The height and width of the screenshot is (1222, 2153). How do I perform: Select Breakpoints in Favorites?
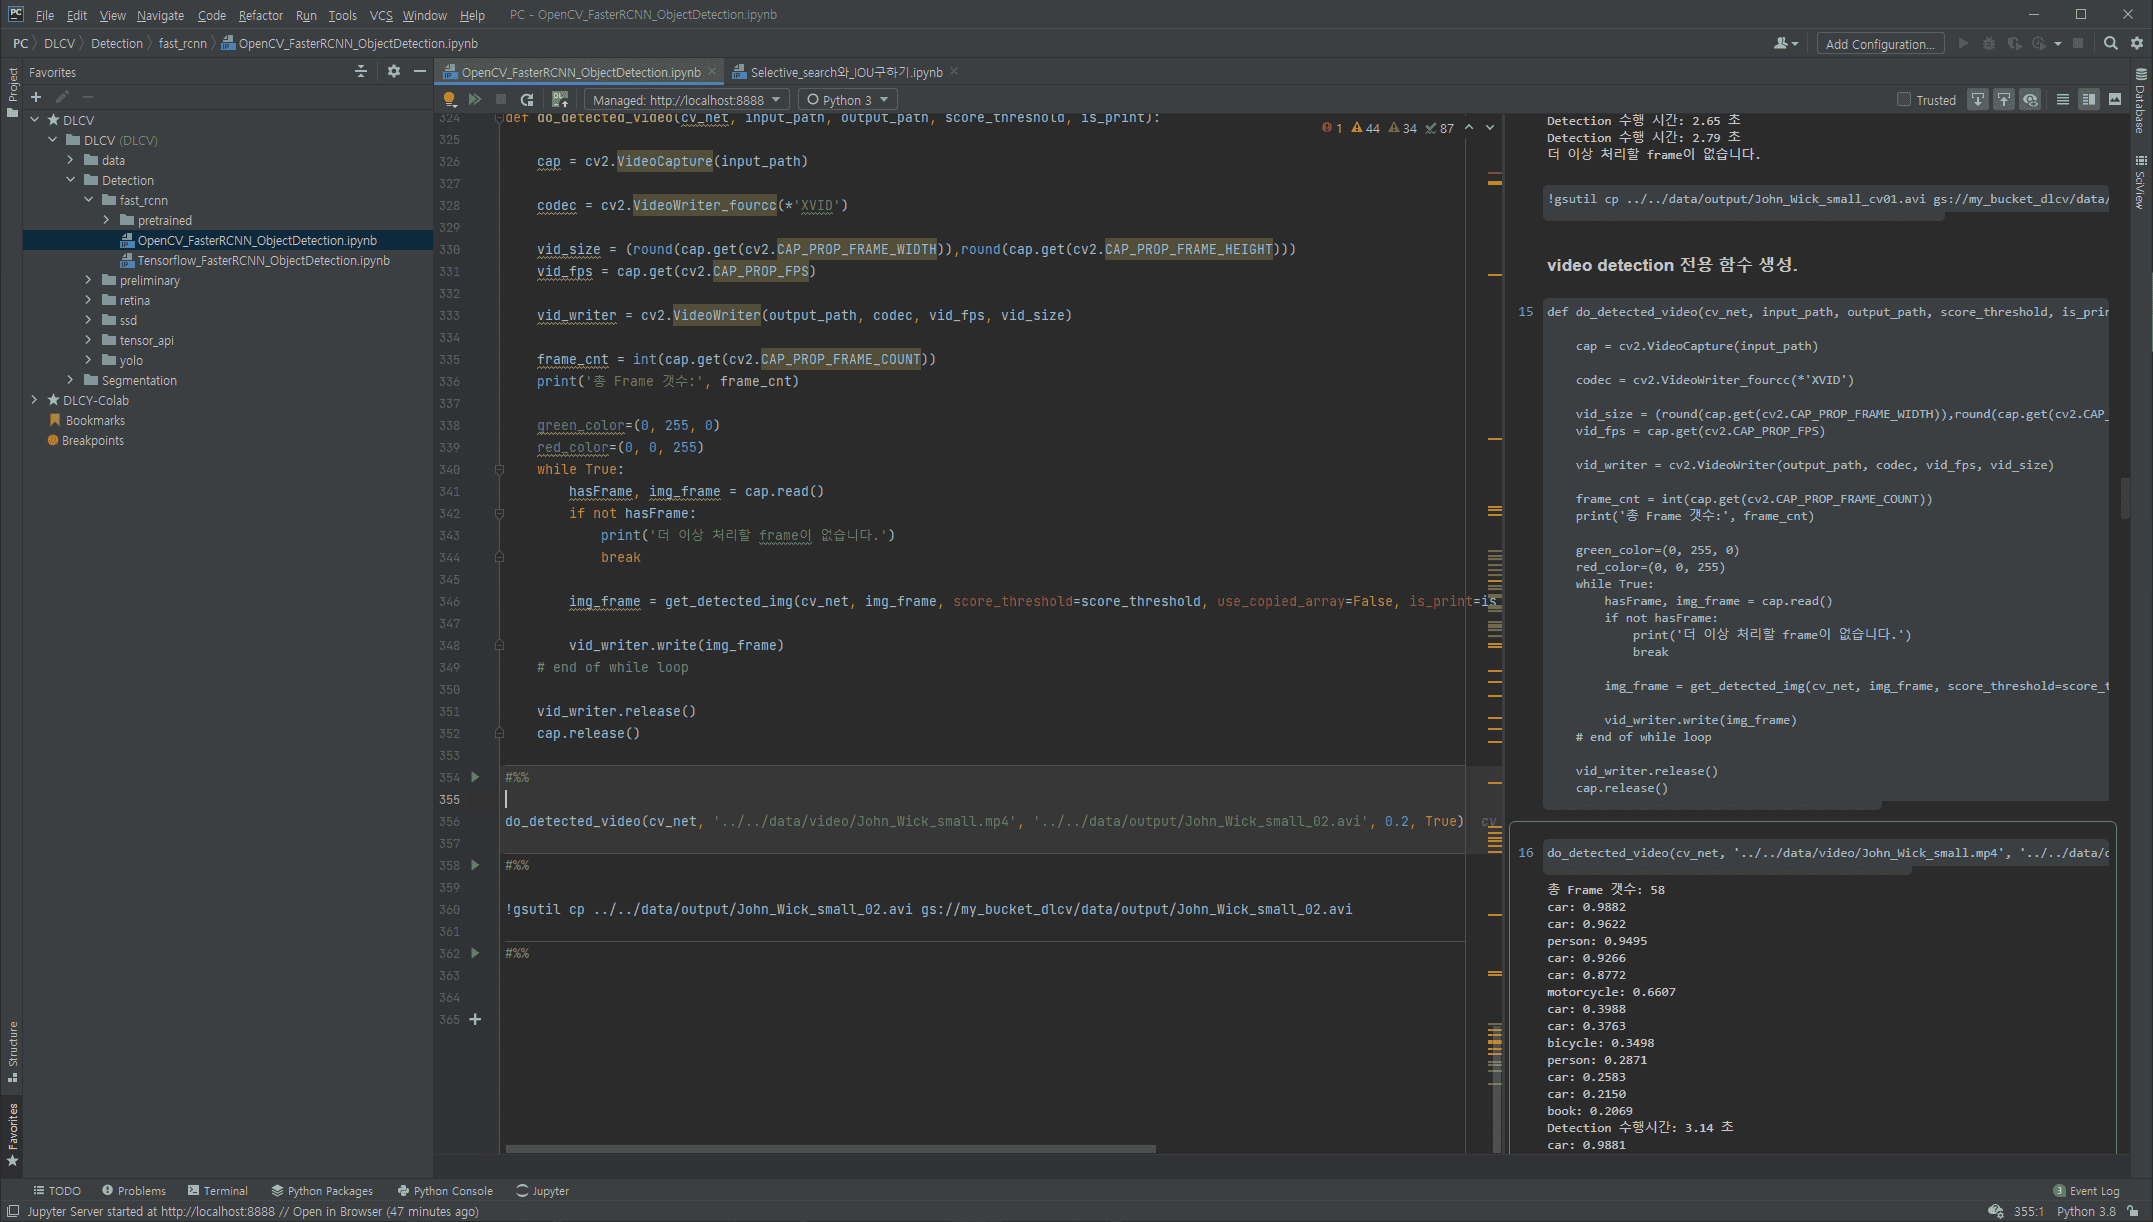93,440
